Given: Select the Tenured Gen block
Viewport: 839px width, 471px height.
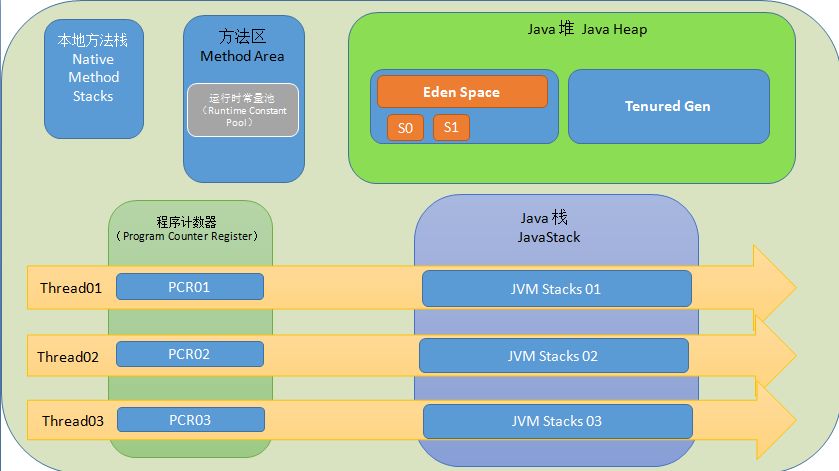Looking at the screenshot, I should (668, 107).
